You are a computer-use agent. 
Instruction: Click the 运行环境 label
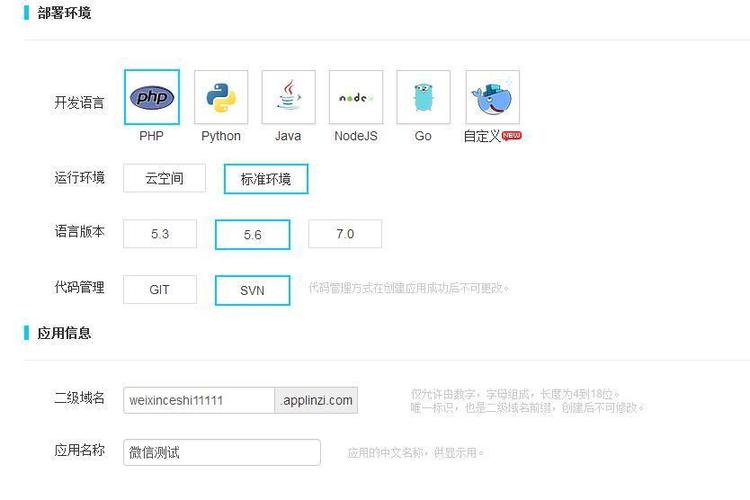pyautogui.click(x=79, y=178)
